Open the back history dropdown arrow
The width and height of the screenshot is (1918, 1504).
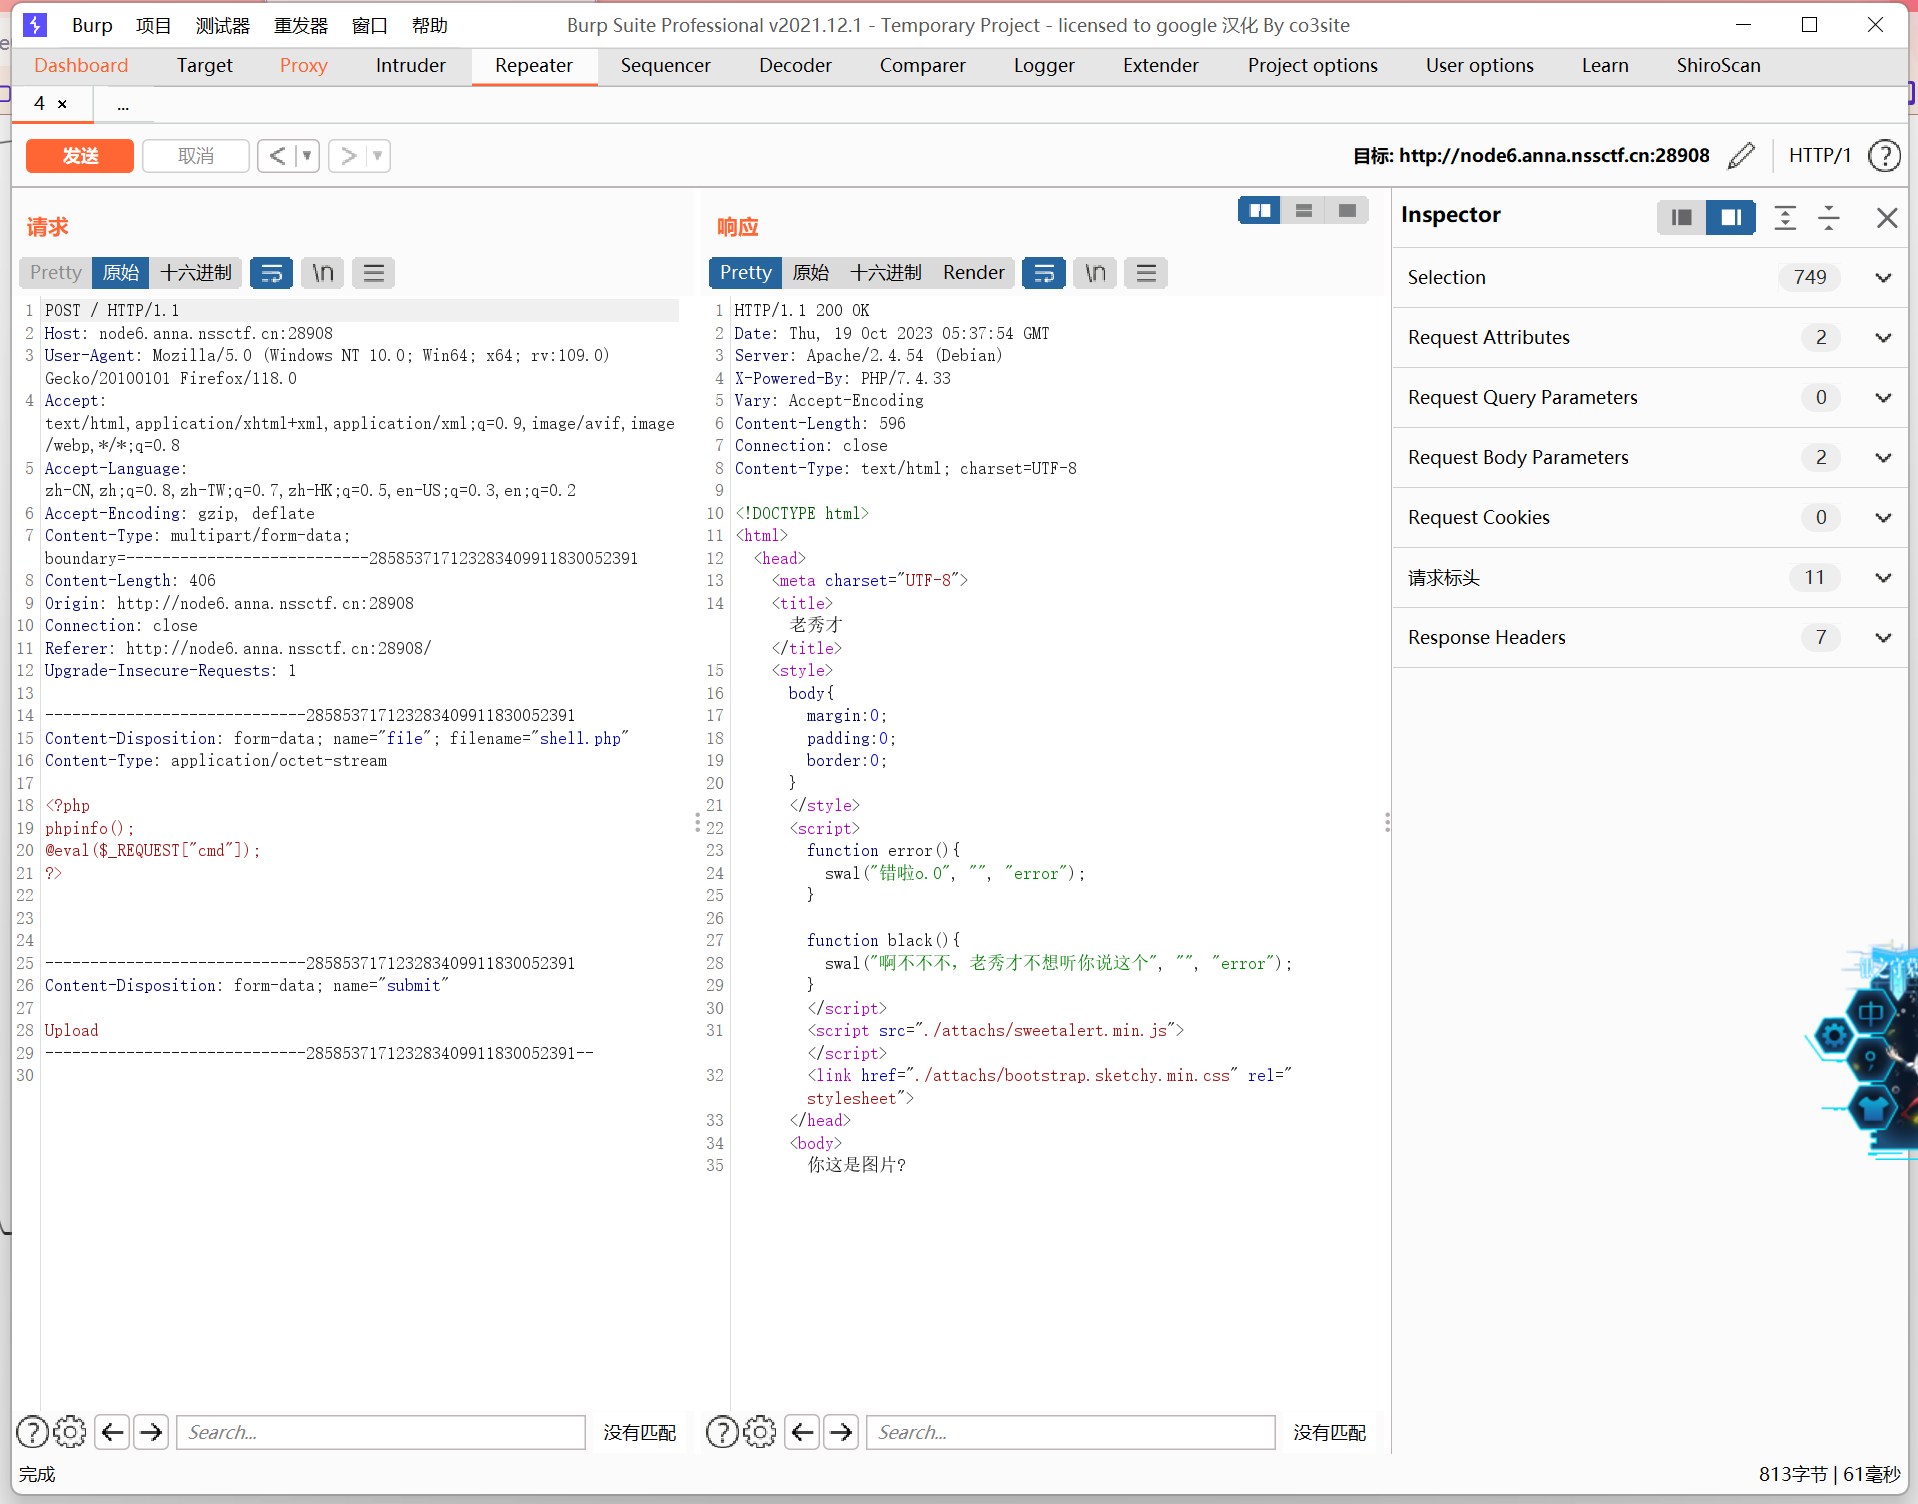pos(308,156)
